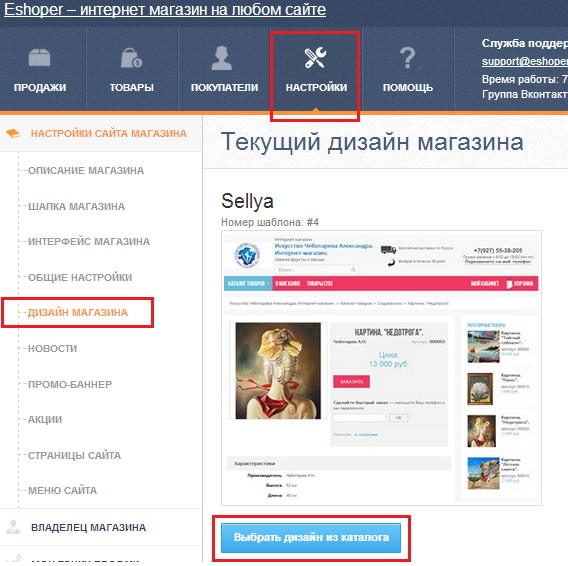Collapse Настройки сайта магазина section

tap(108, 133)
